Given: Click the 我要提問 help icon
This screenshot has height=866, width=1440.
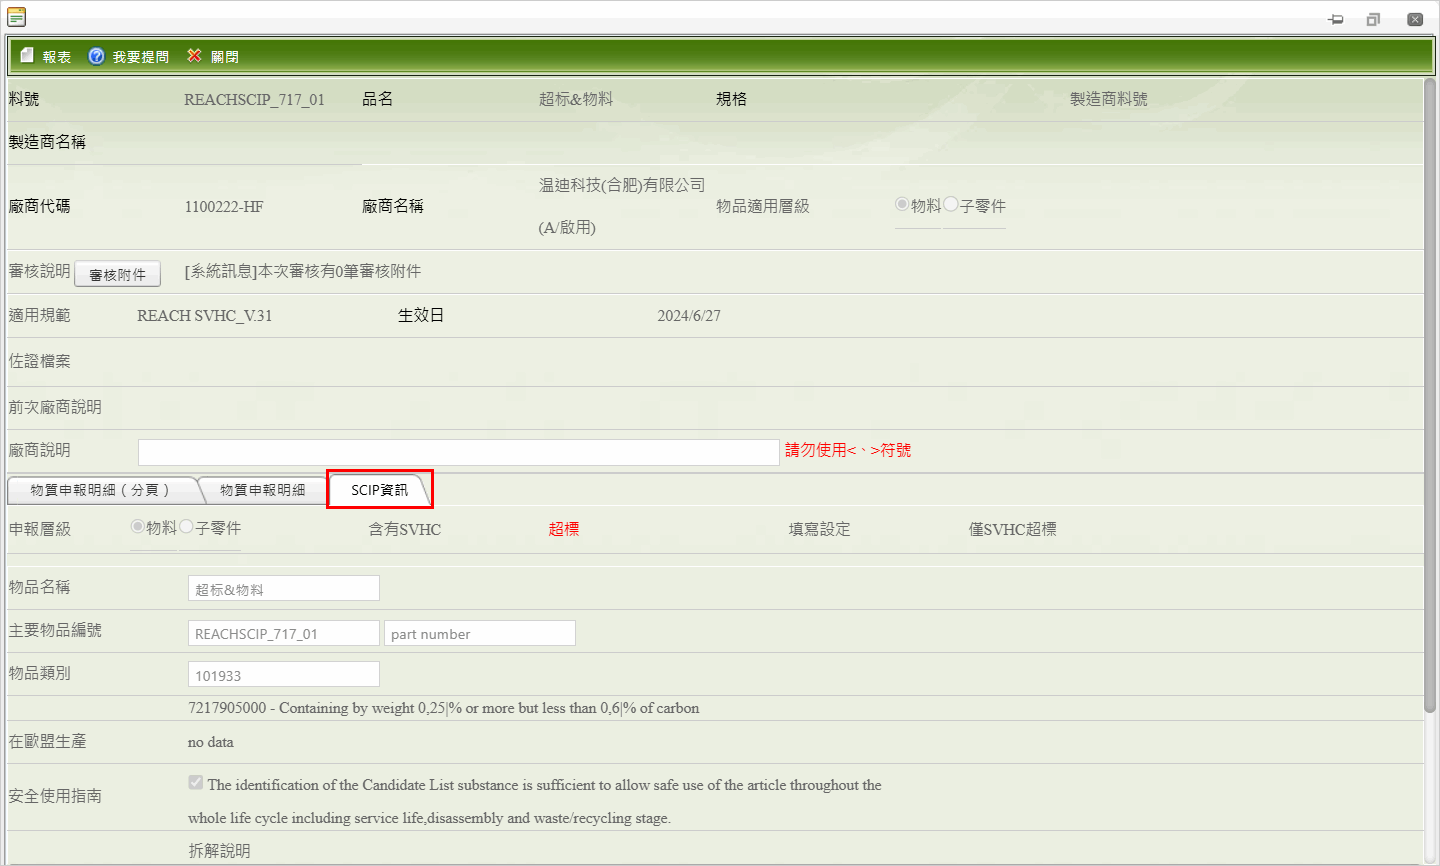Looking at the screenshot, I should point(96,56).
